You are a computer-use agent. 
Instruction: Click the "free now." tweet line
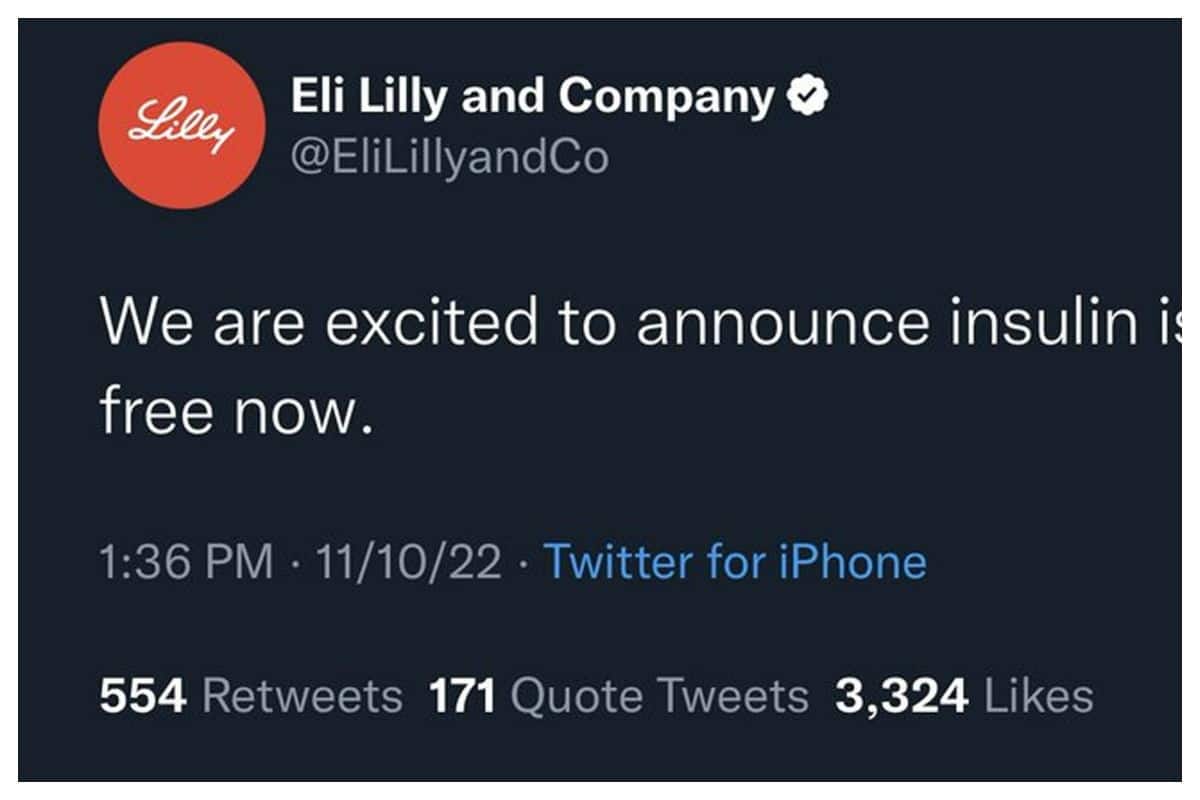[x=237, y=412]
